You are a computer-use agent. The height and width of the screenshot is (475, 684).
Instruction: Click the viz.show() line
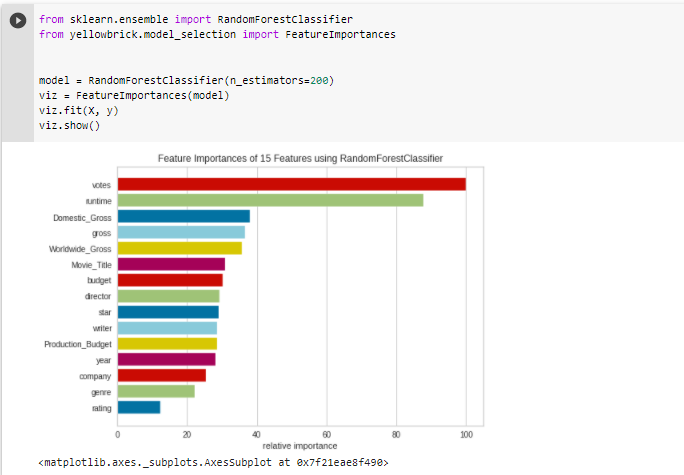tap(69, 126)
